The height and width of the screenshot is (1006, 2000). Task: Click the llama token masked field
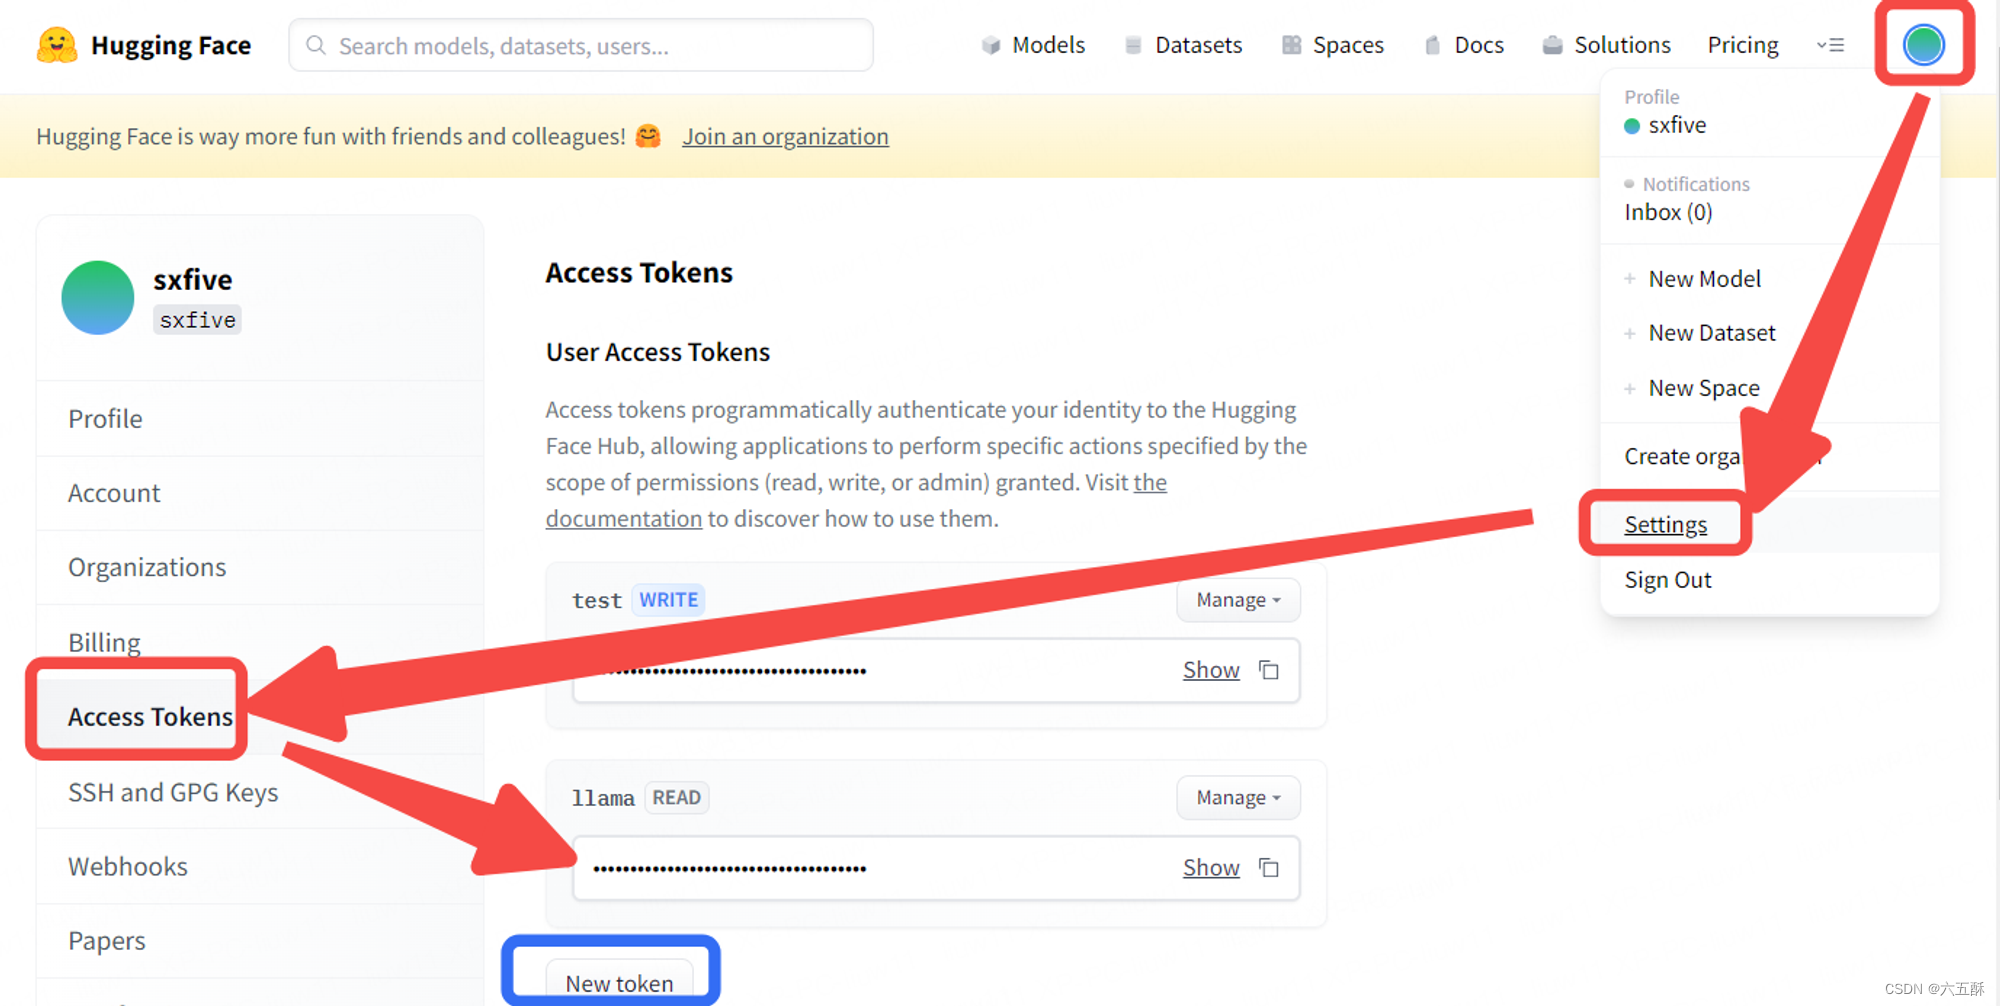(x=936, y=868)
